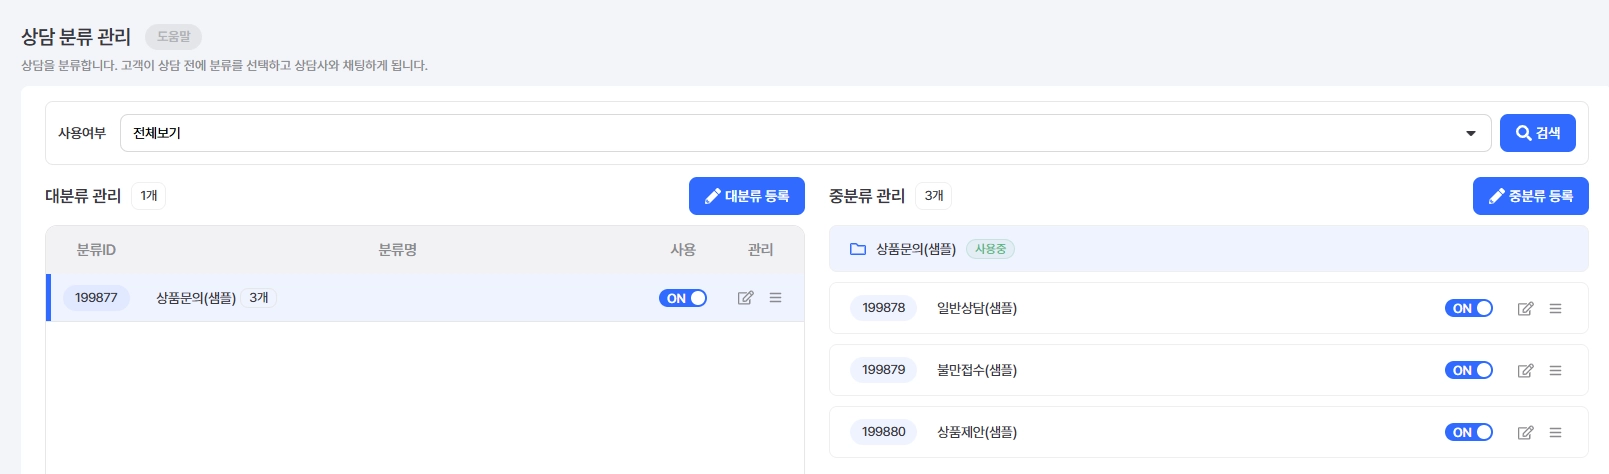Click edit icon for 상품문의(샘플) row
Screen dimensions: 1609x474
coord(745,298)
